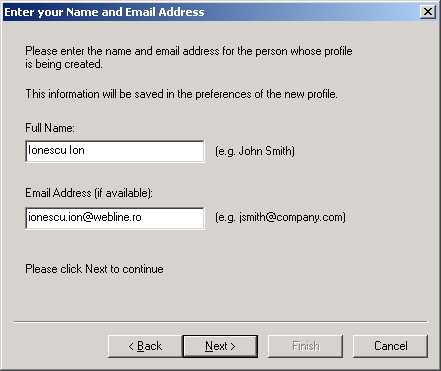Click the 'Please click Next to continue' message
Image resolution: width=441 pixels, height=371 pixels.
pyautogui.click(x=94, y=269)
